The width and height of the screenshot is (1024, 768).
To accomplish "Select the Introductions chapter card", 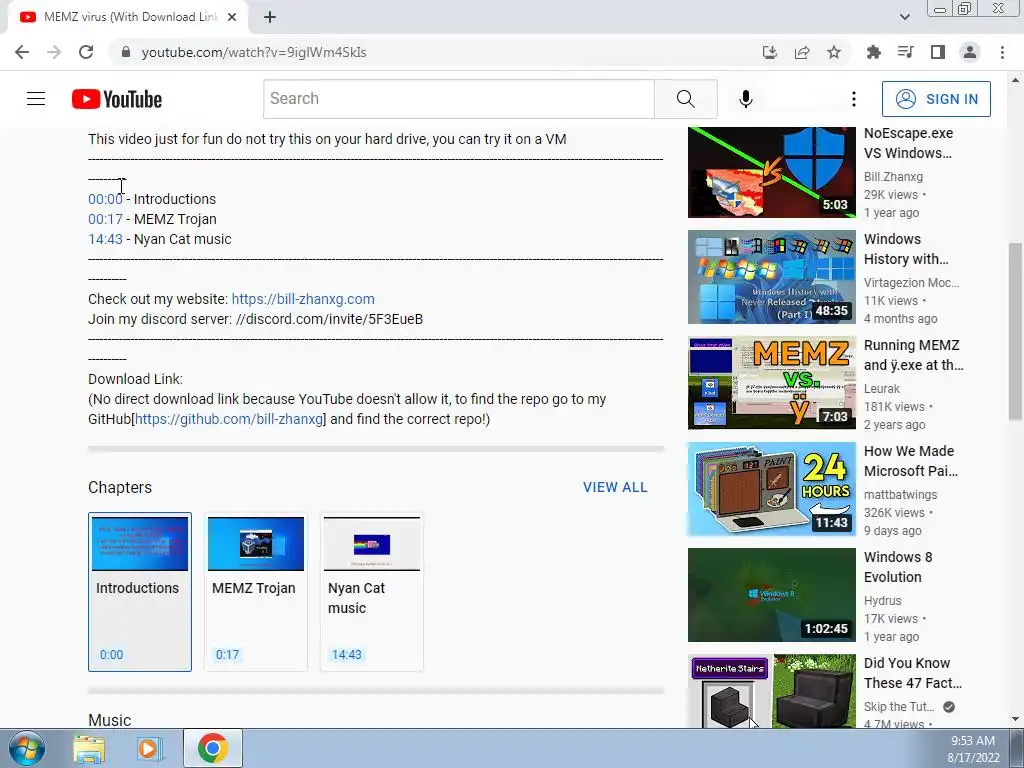I will 140,592.
